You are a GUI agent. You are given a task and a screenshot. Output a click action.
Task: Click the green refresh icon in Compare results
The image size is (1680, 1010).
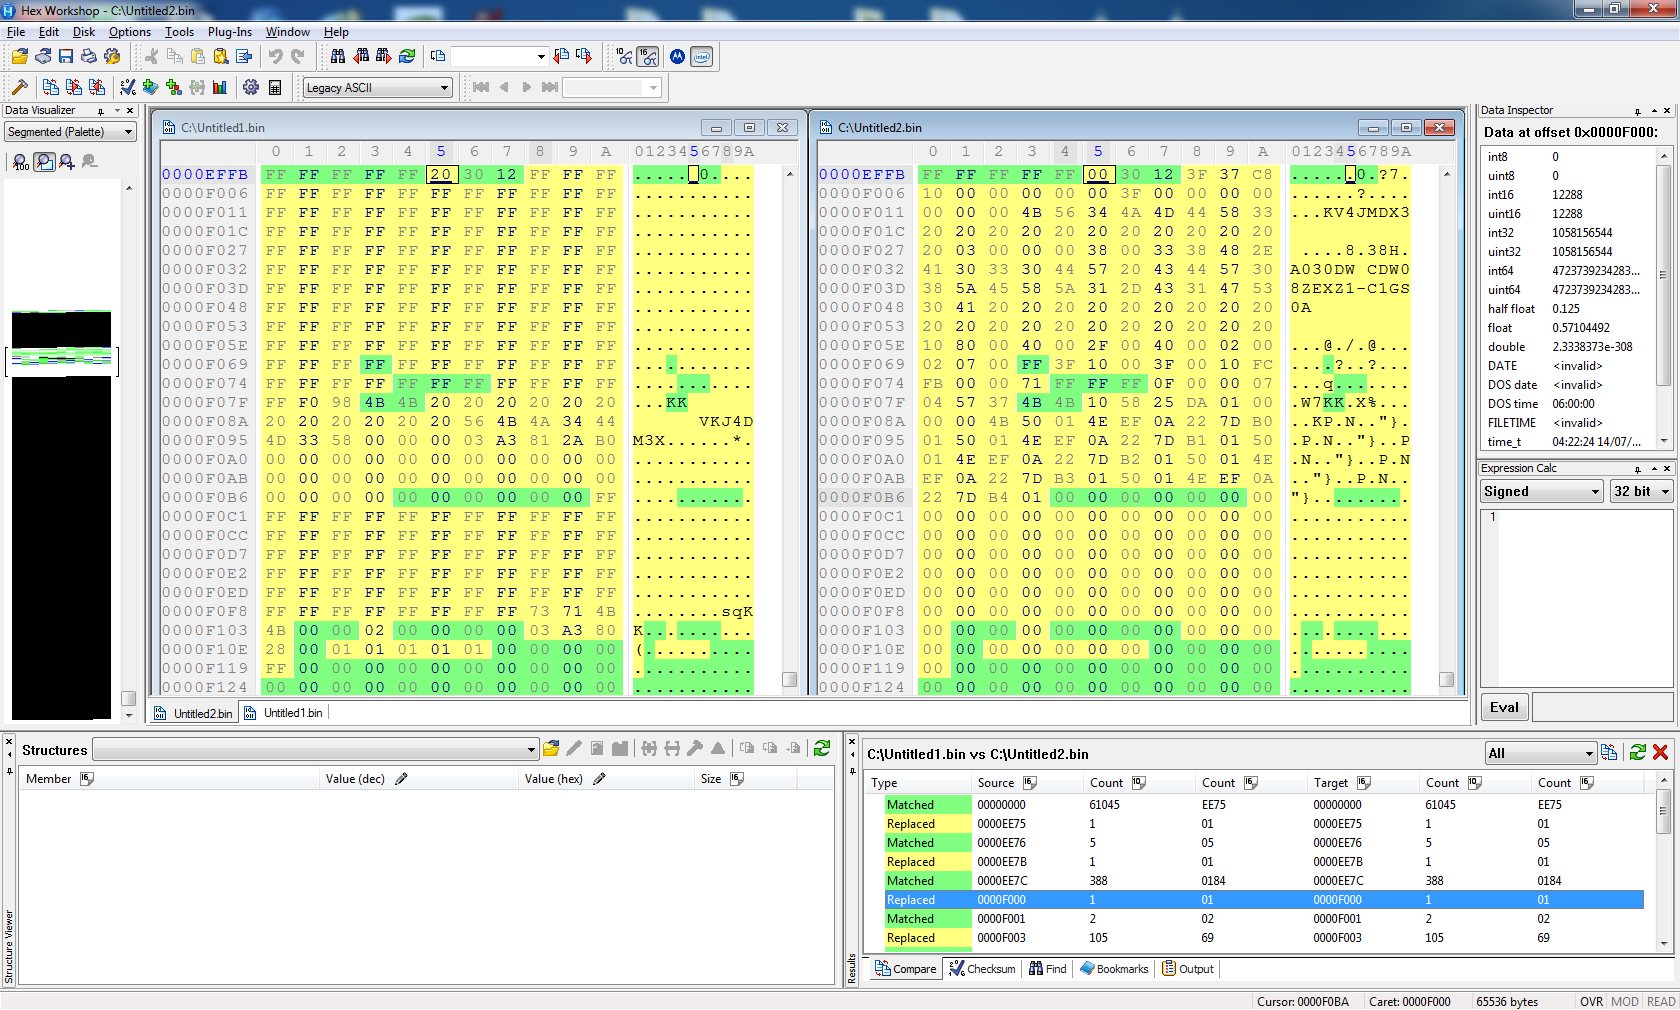point(1638,753)
